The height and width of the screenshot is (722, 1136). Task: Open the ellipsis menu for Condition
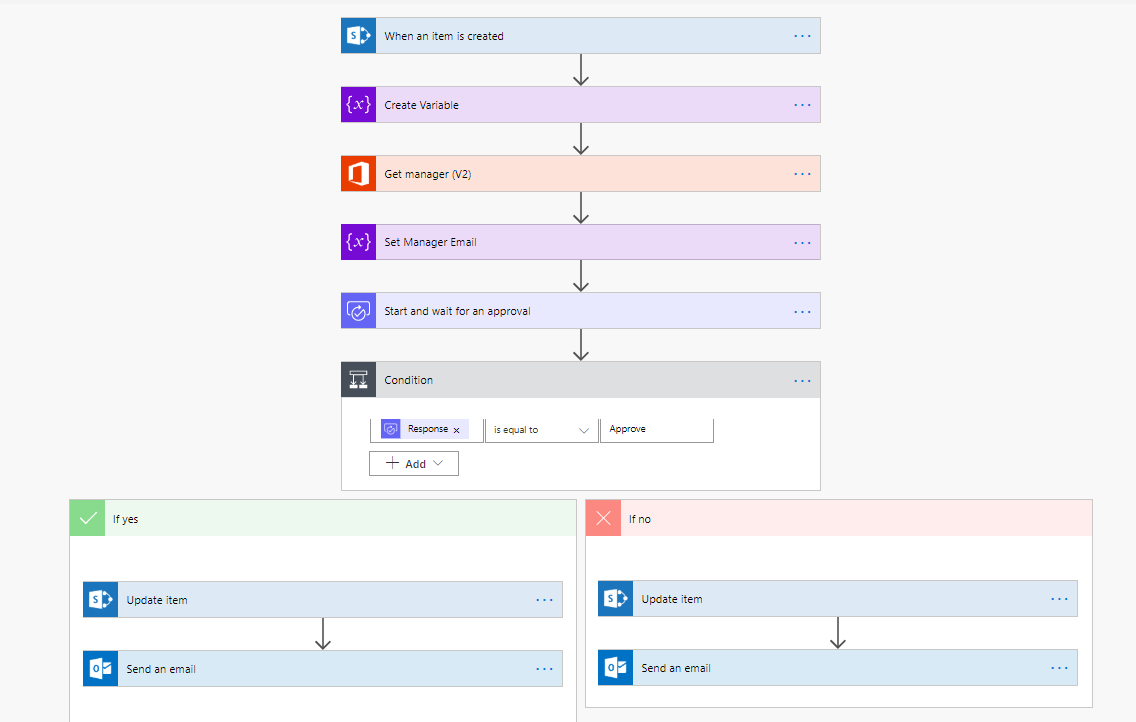pos(802,380)
